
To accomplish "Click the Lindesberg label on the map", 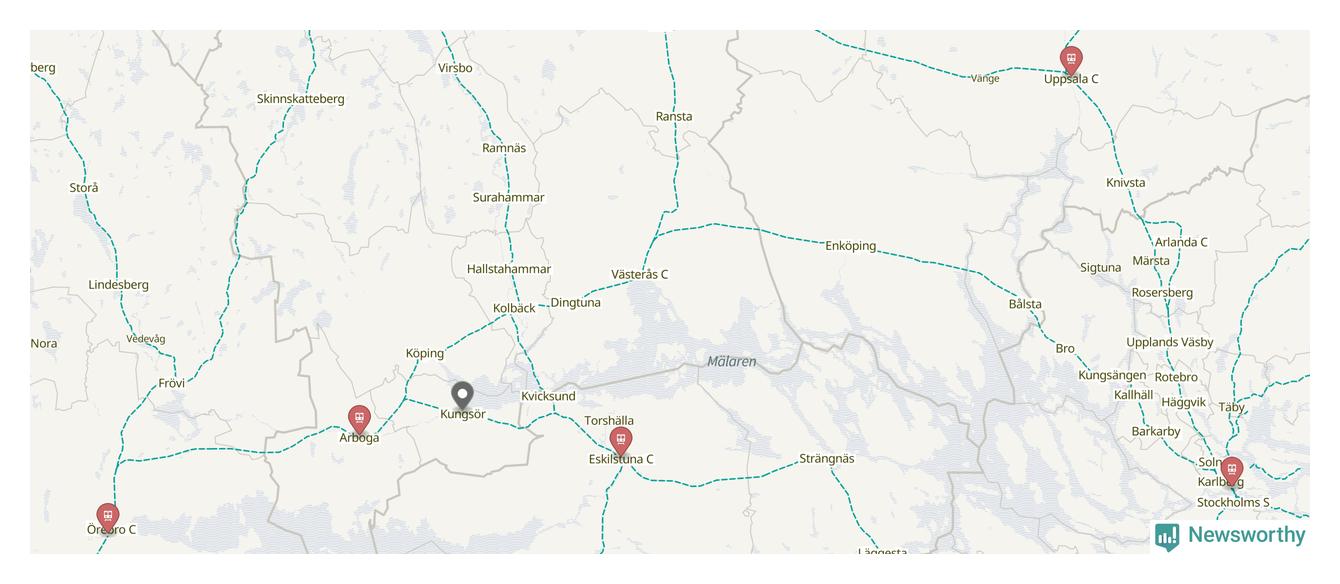I will [119, 285].
